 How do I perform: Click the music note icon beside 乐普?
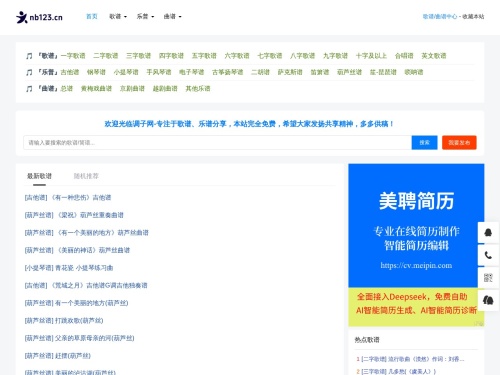point(29,72)
